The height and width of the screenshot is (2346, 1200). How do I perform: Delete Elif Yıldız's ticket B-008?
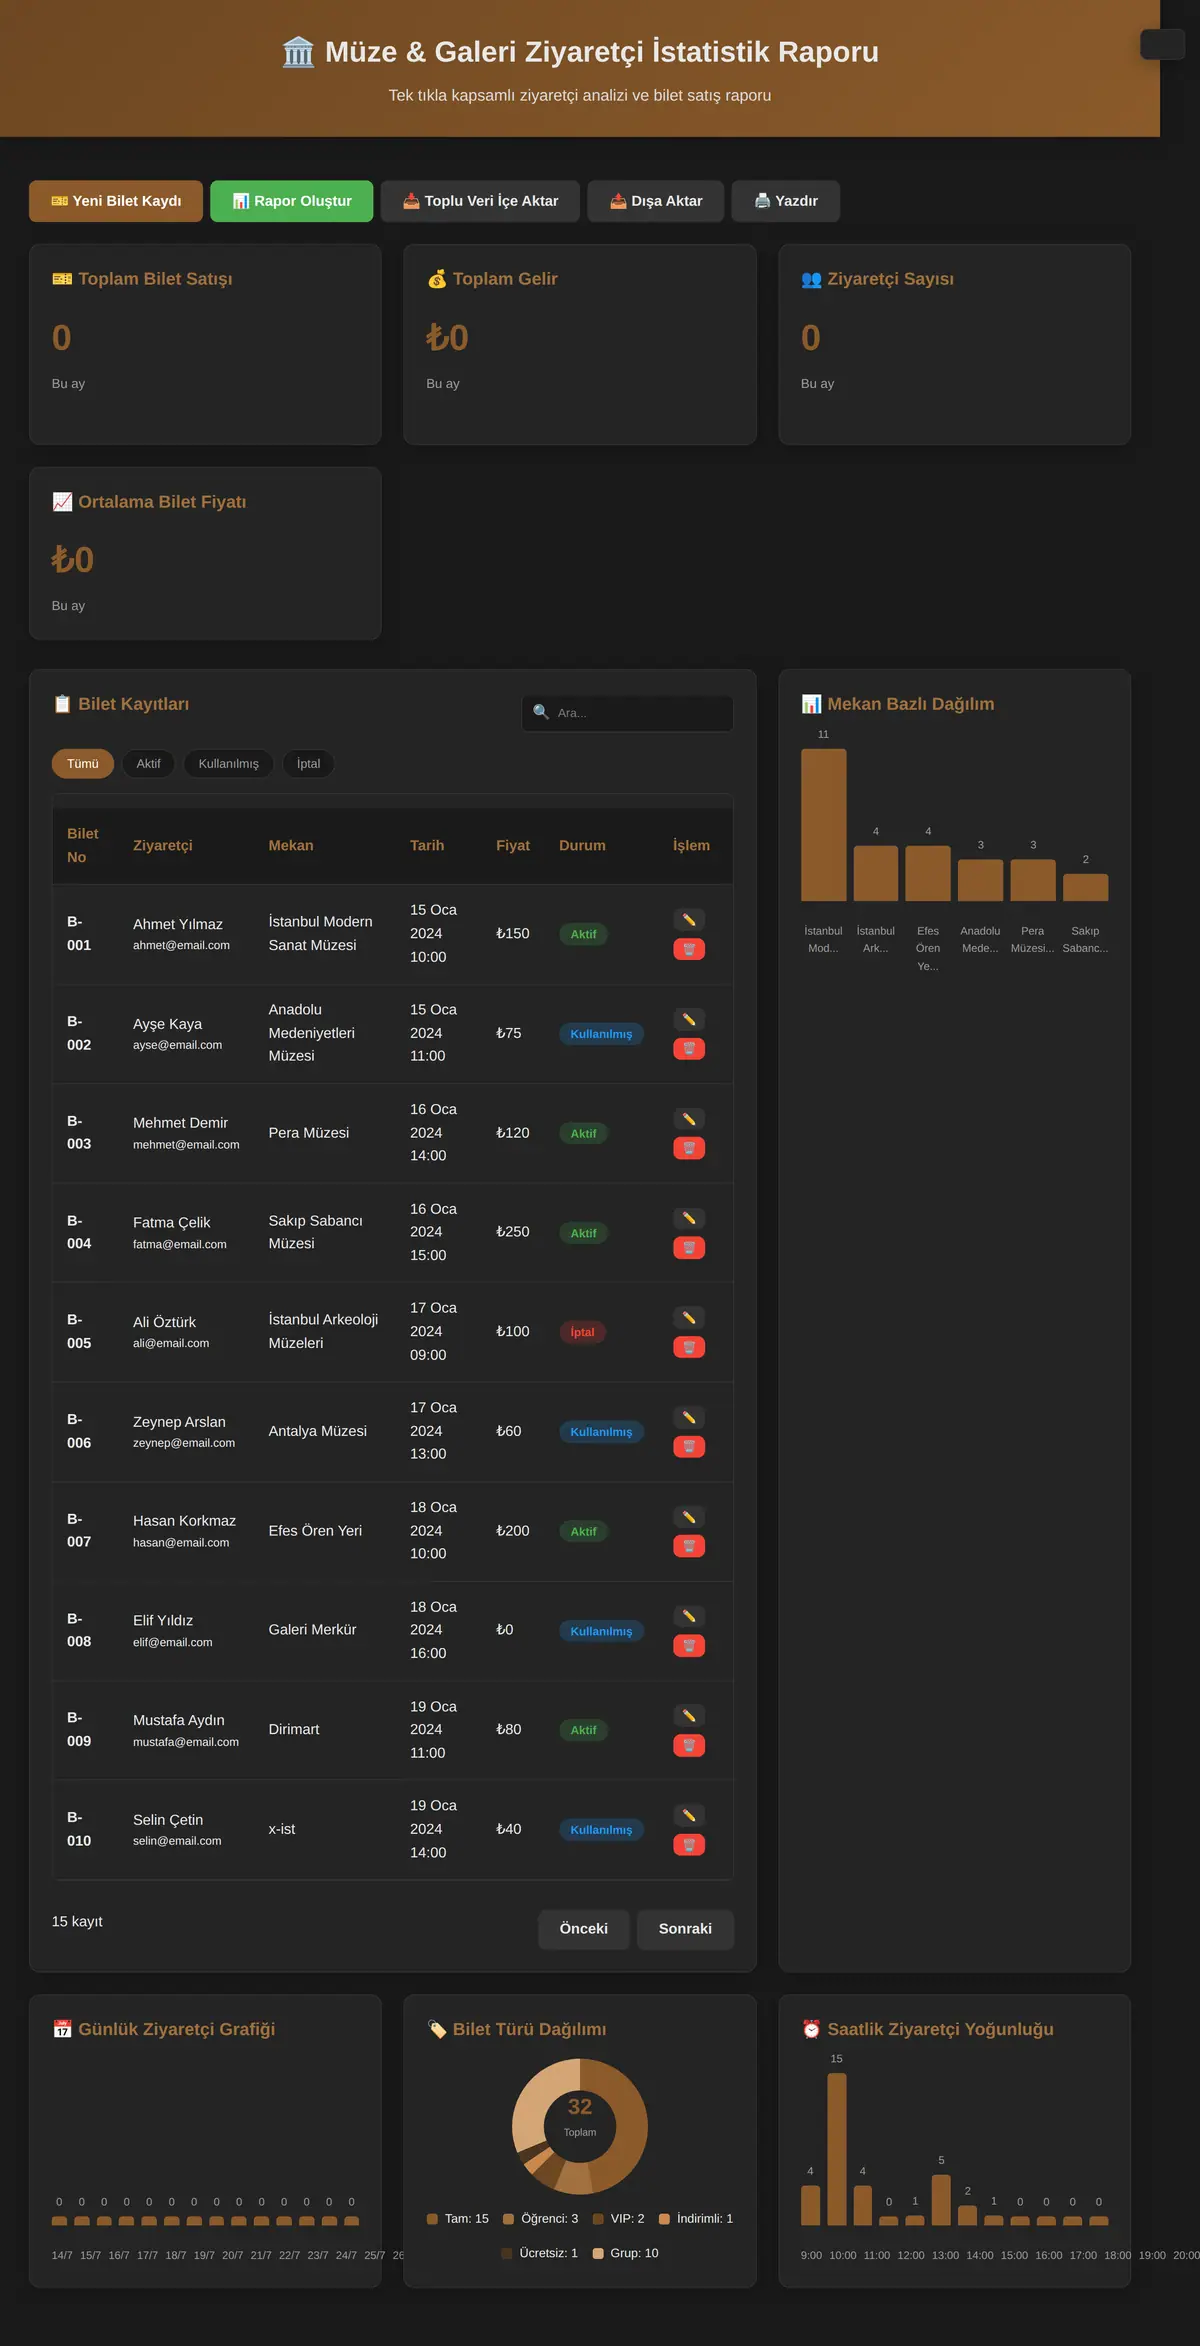[689, 1645]
